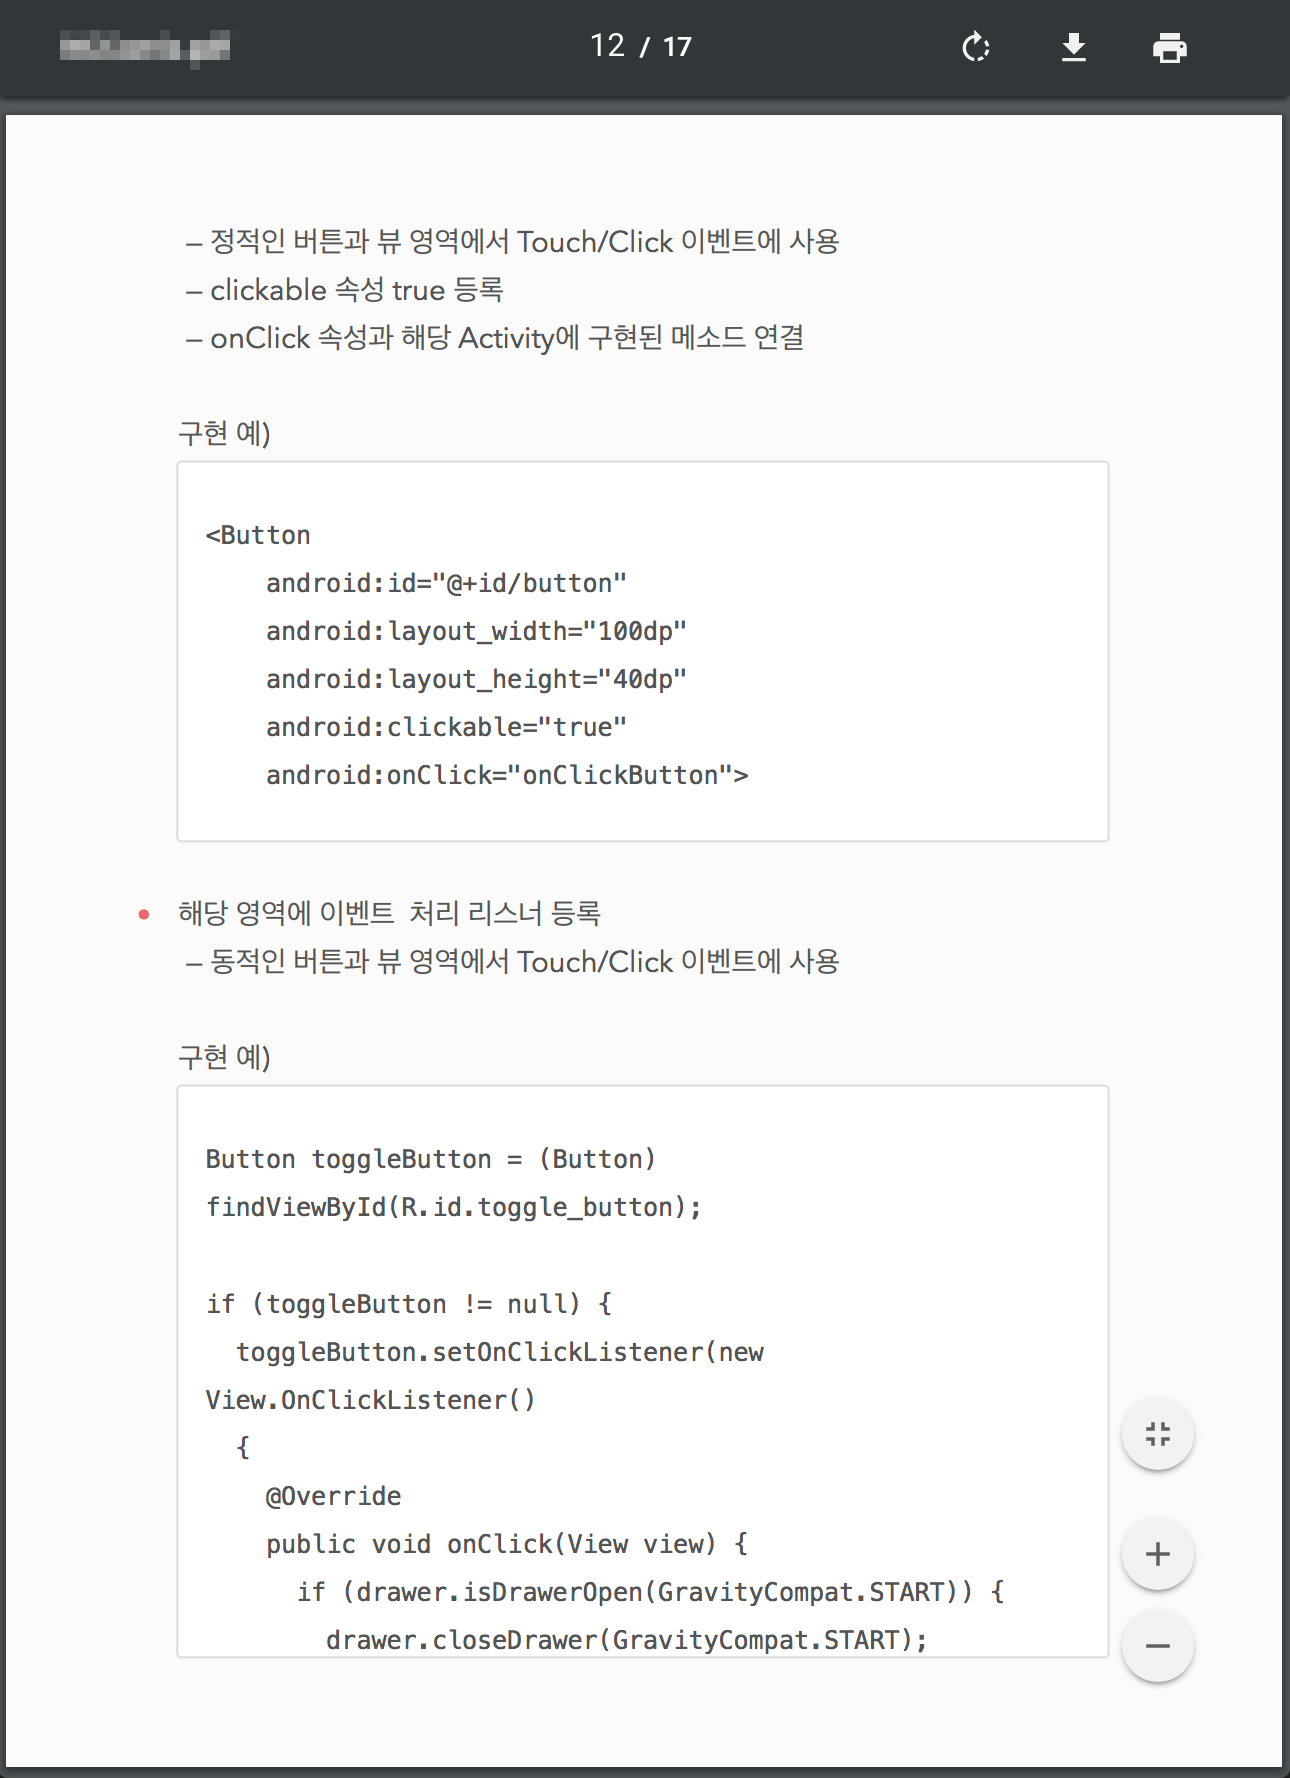Select the current page number 12 field

coord(607,46)
